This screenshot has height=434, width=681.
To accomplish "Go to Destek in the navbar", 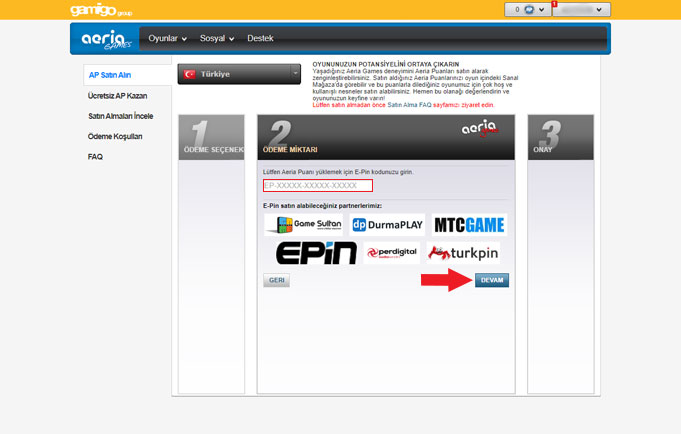I will [260, 39].
